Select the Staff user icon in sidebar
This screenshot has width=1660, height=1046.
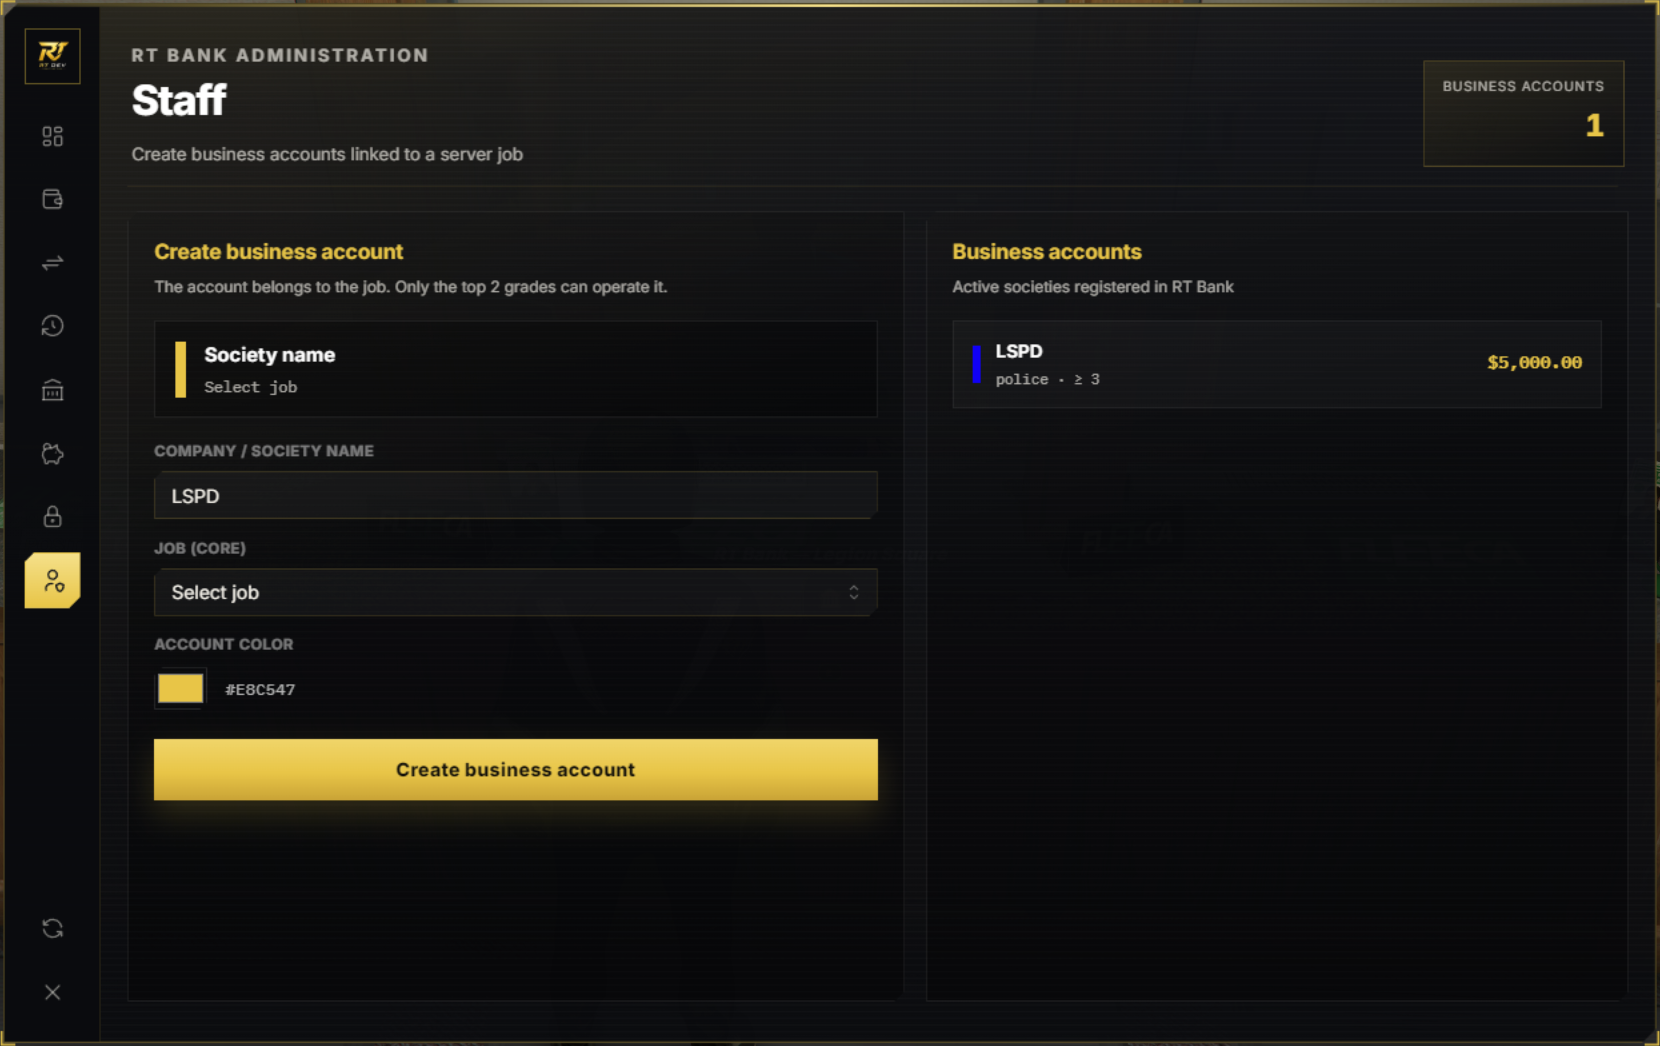(53, 581)
